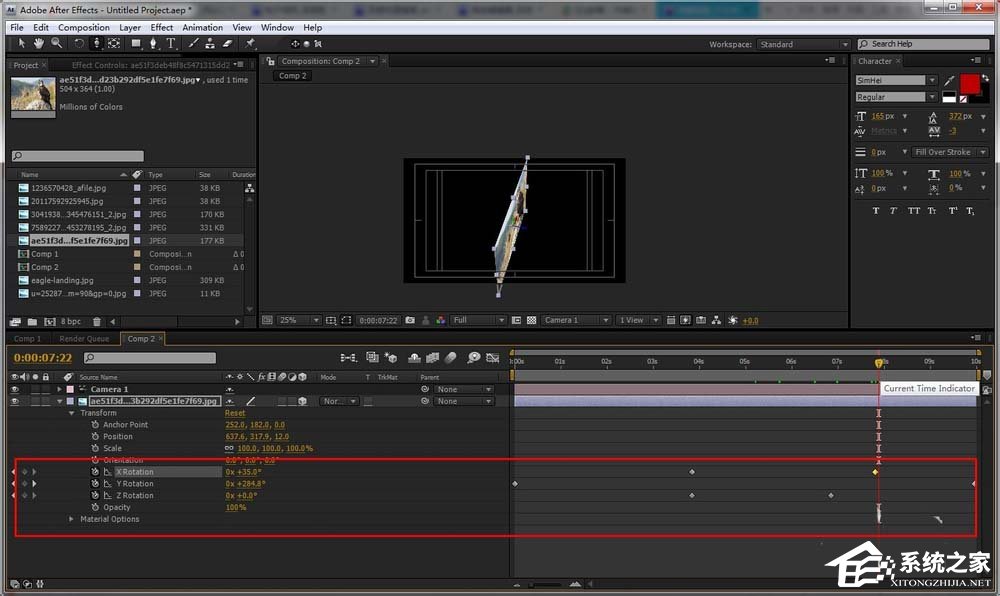The width and height of the screenshot is (1000, 596).
Task: Select eagle-landing.jpg in the Project panel
Action: pos(61,281)
